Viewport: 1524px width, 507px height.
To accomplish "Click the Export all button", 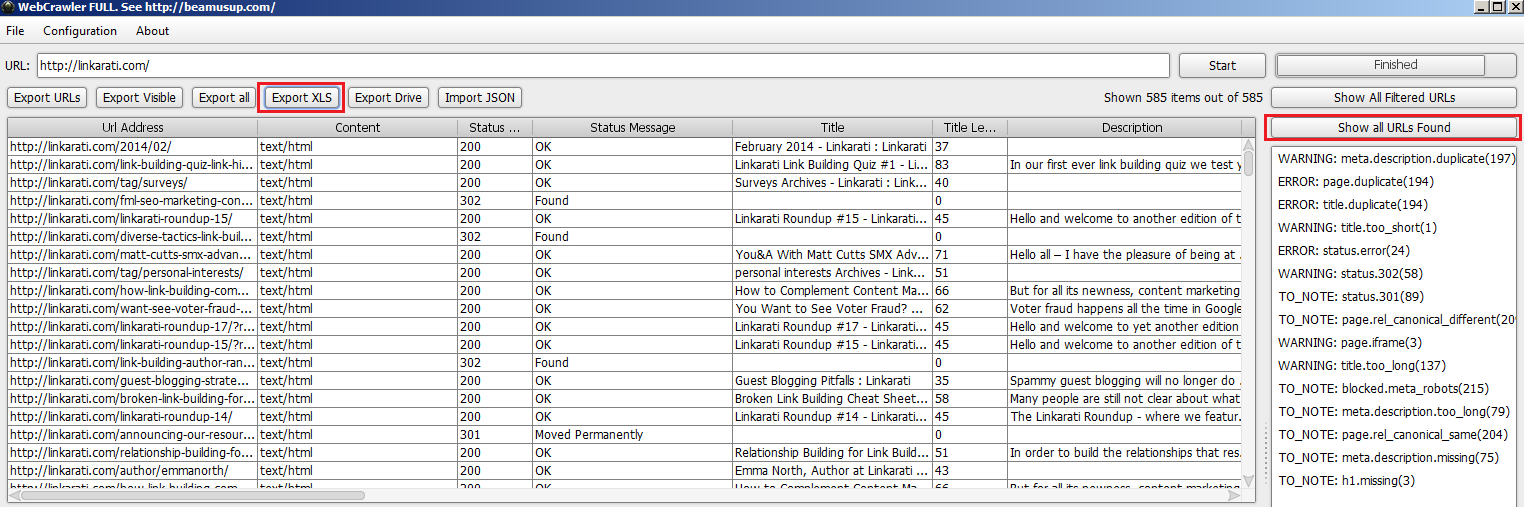I will tap(224, 98).
